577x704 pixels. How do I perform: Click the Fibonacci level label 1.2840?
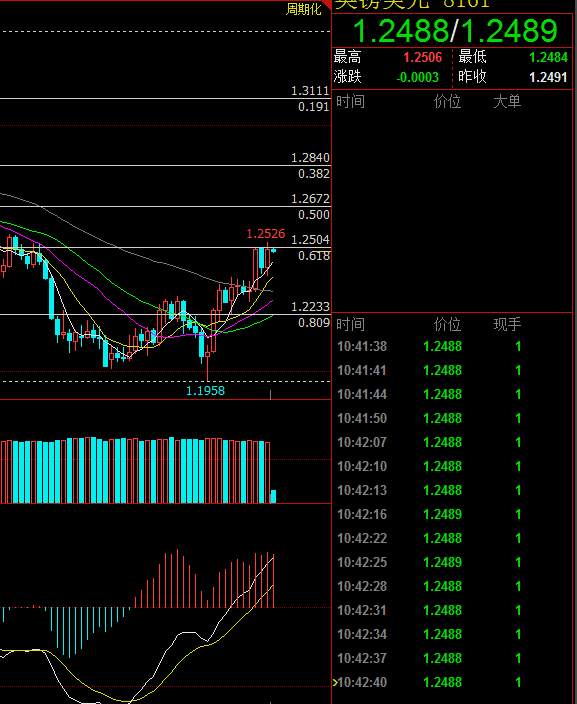310,158
